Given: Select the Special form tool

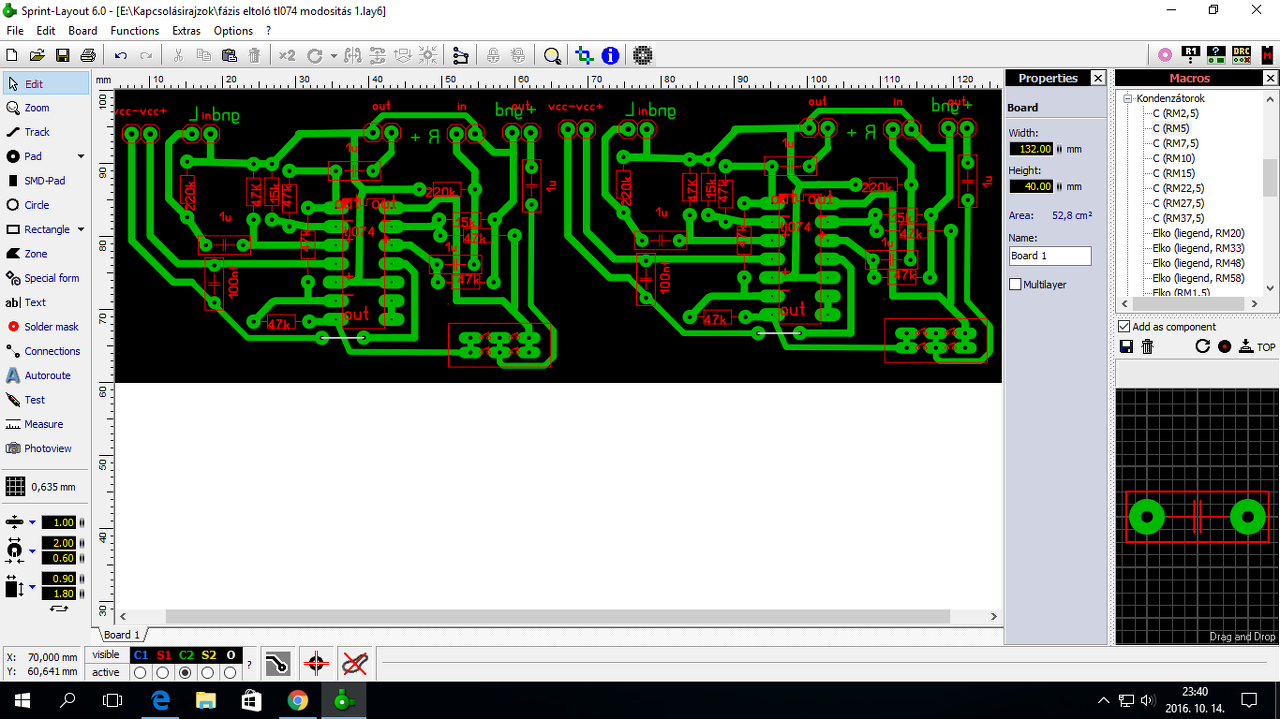Looking at the screenshot, I should click(44, 278).
